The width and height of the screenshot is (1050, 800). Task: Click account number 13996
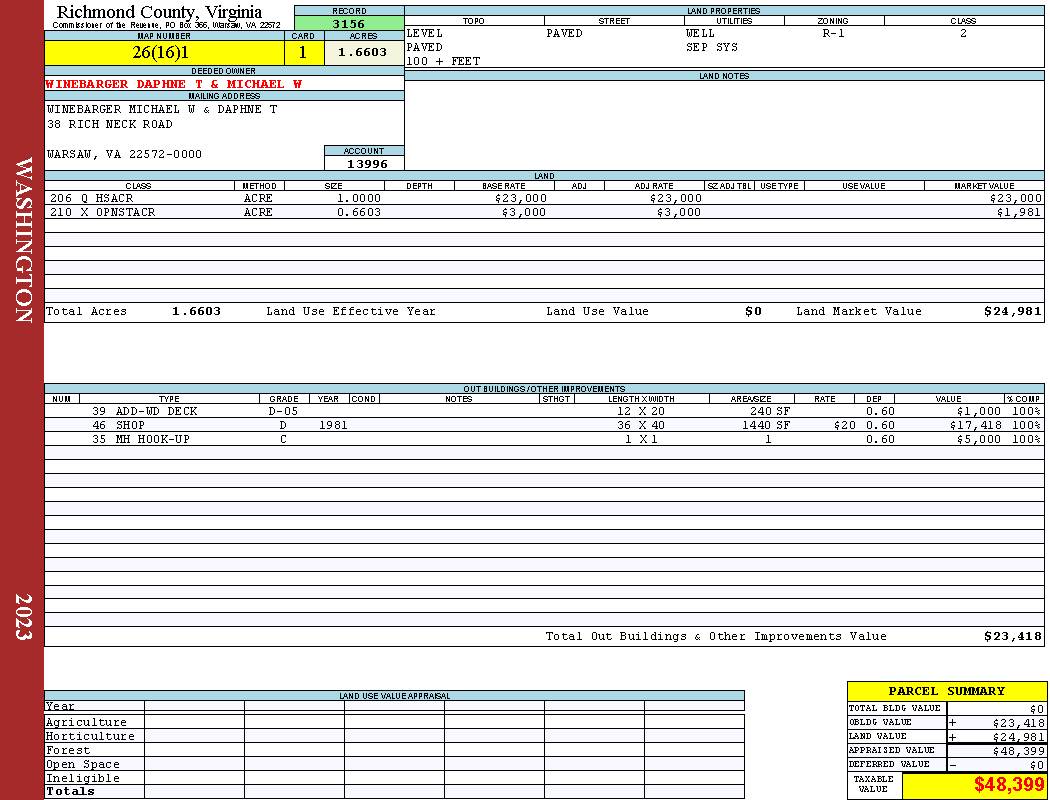tap(367, 164)
